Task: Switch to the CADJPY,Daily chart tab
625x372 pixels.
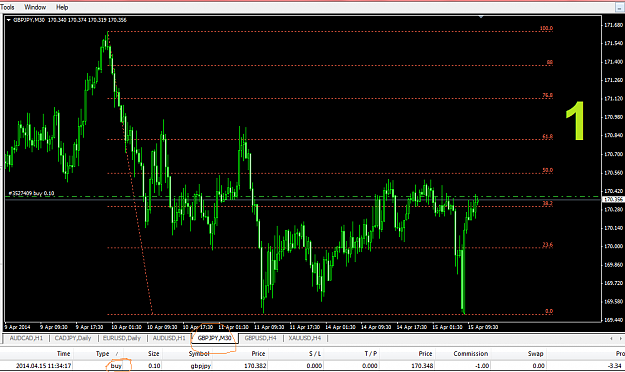Action: point(73,338)
